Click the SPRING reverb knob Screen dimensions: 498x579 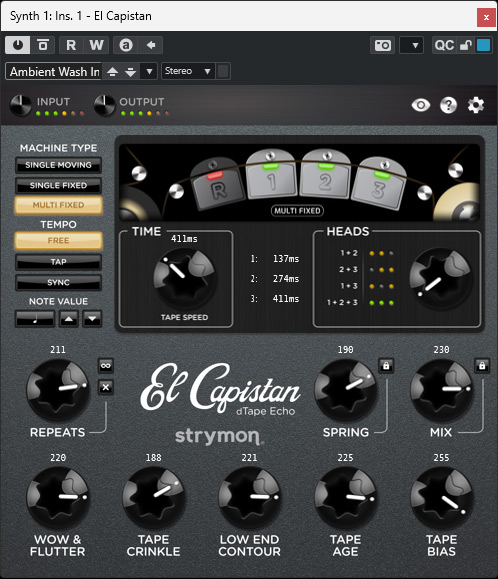tap(345, 390)
